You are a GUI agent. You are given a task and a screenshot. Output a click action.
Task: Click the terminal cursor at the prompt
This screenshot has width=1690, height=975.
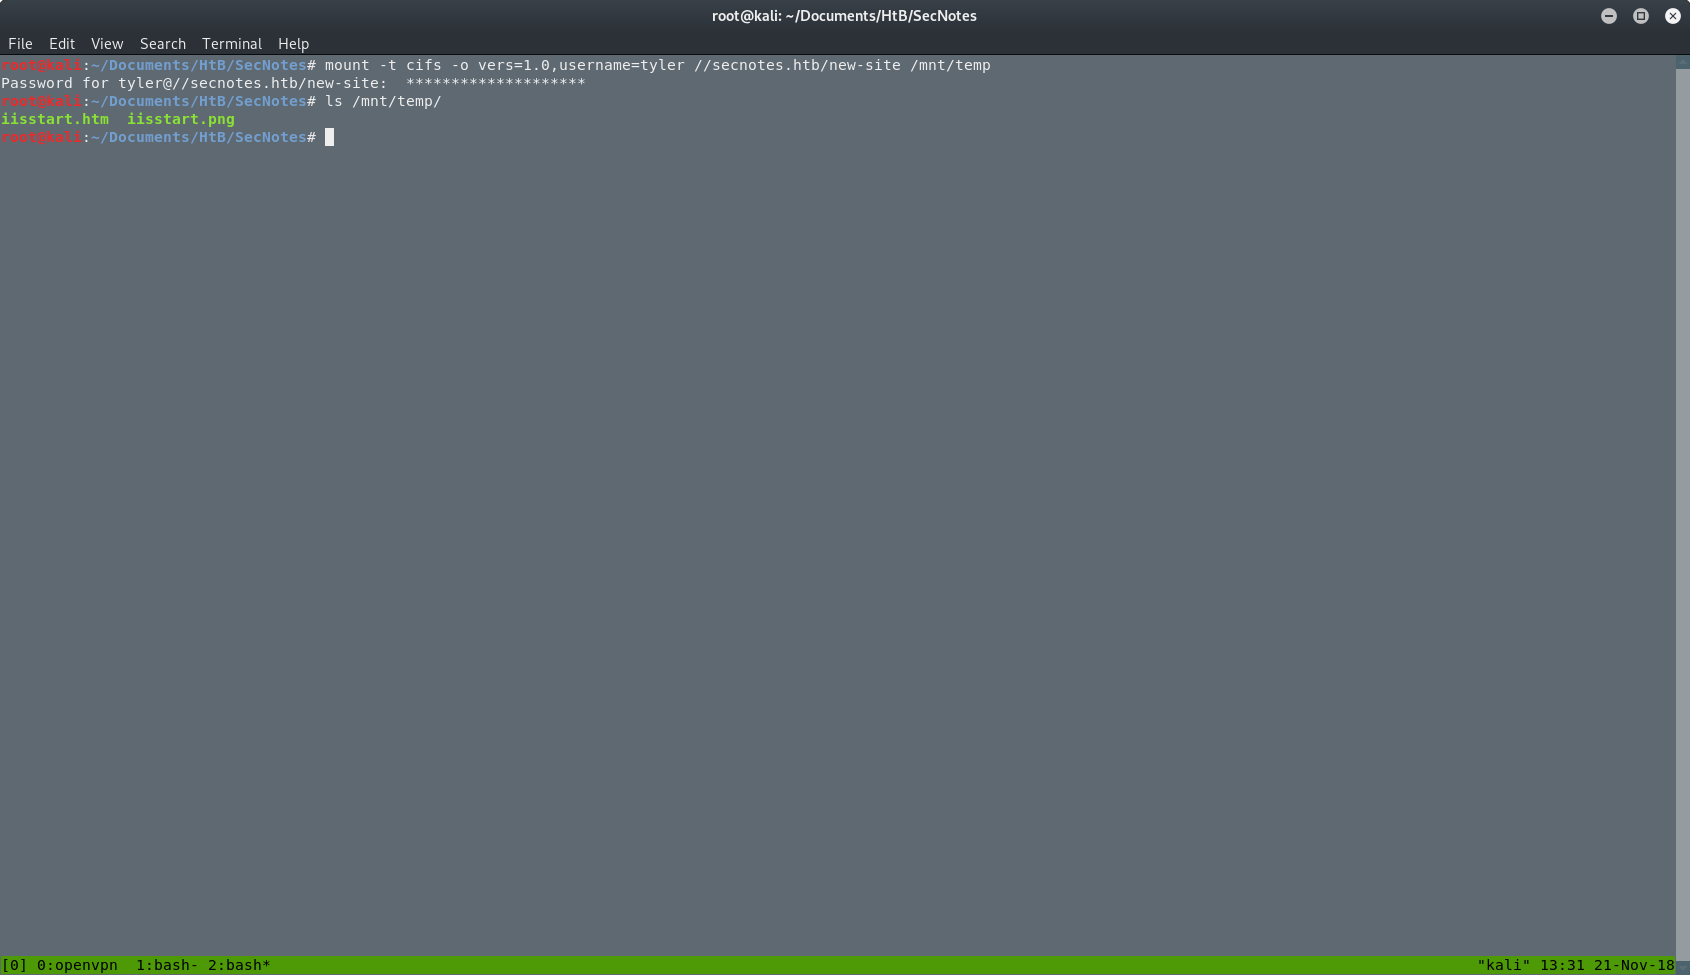click(x=329, y=137)
